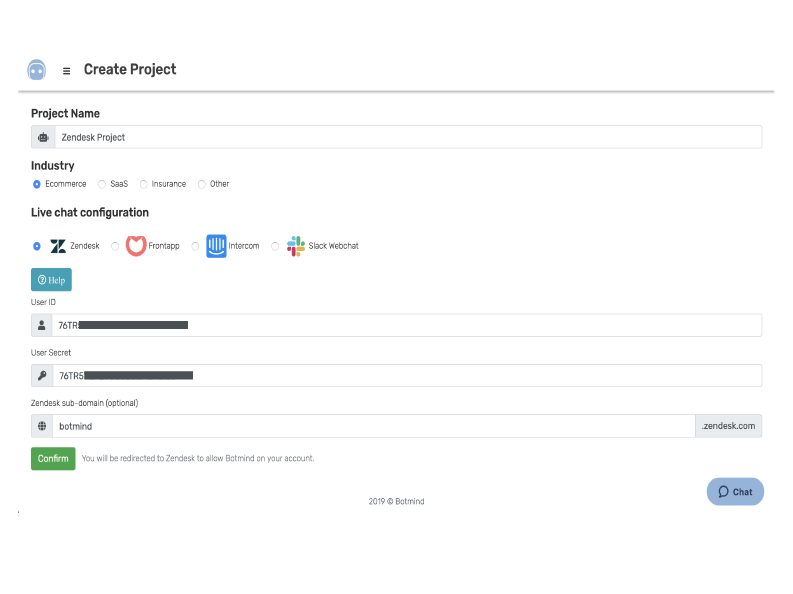Screen dimensions: 793x594
Task: Click the green Confirm button
Action: point(53,459)
